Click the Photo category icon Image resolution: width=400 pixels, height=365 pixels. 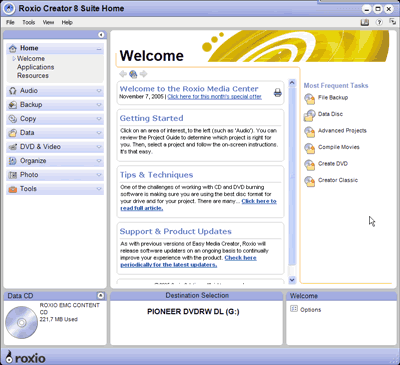[x=13, y=175]
